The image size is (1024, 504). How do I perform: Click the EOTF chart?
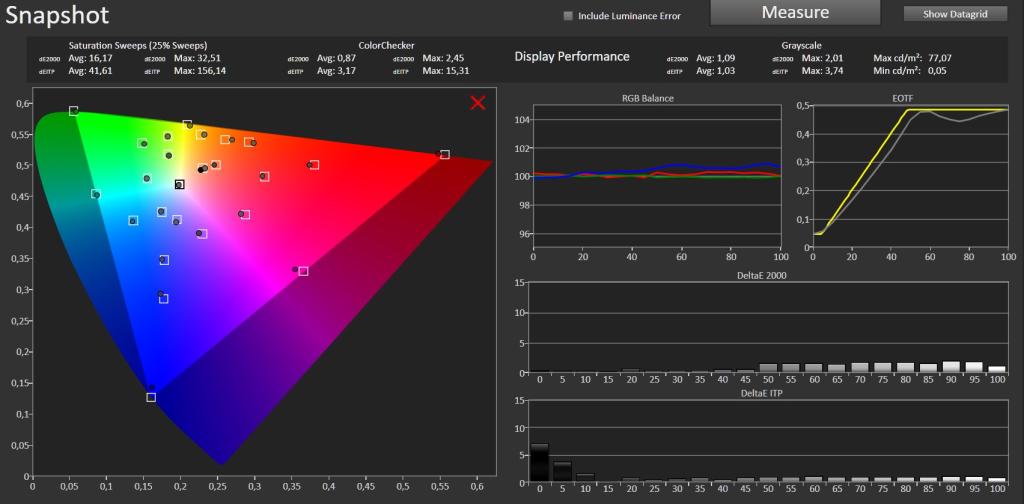click(910, 176)
